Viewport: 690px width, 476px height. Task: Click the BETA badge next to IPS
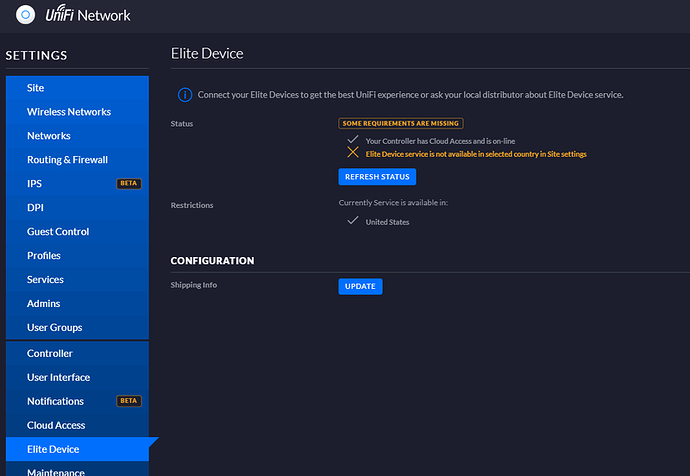(x=128, y=183)
